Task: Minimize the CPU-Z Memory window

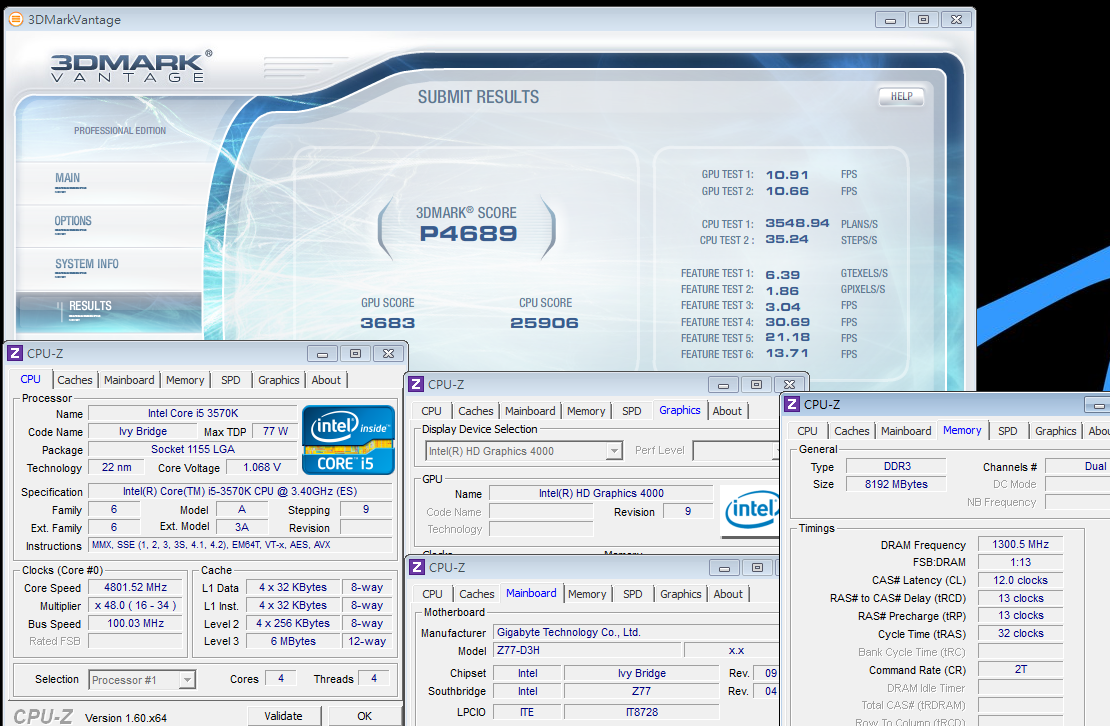Action: pos(1099,405)
